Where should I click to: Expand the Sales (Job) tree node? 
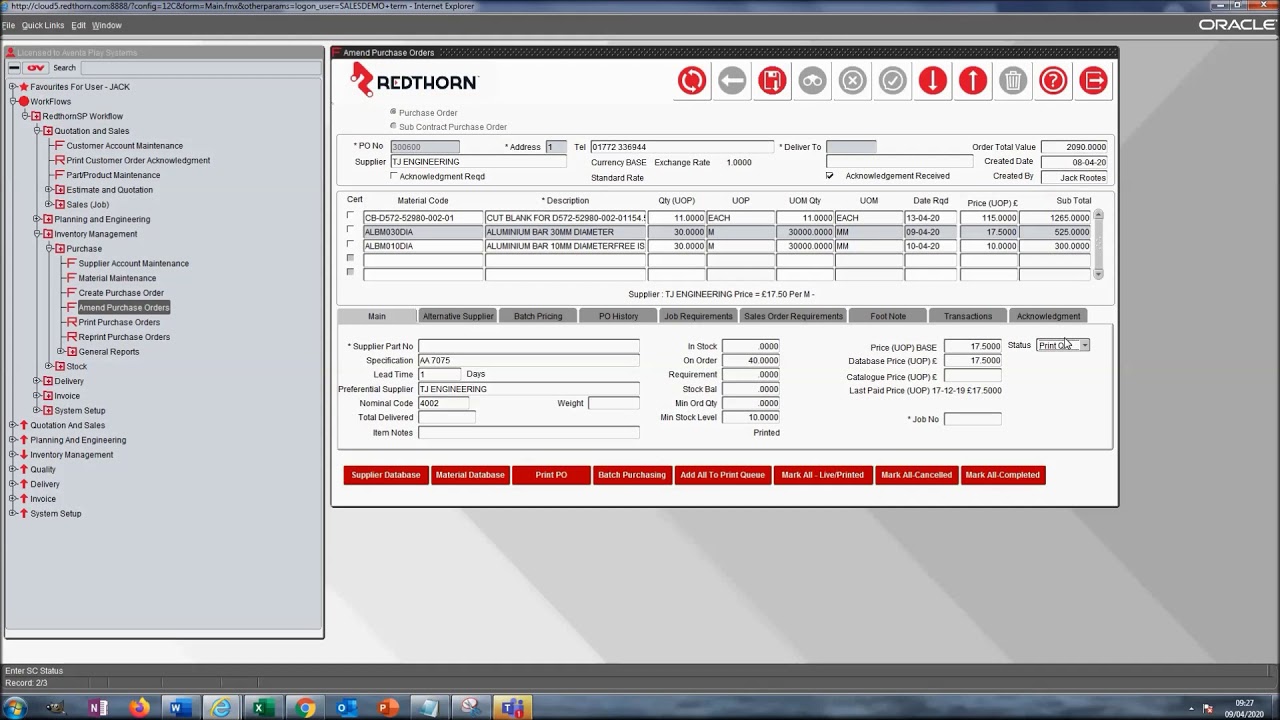point(48,204)
